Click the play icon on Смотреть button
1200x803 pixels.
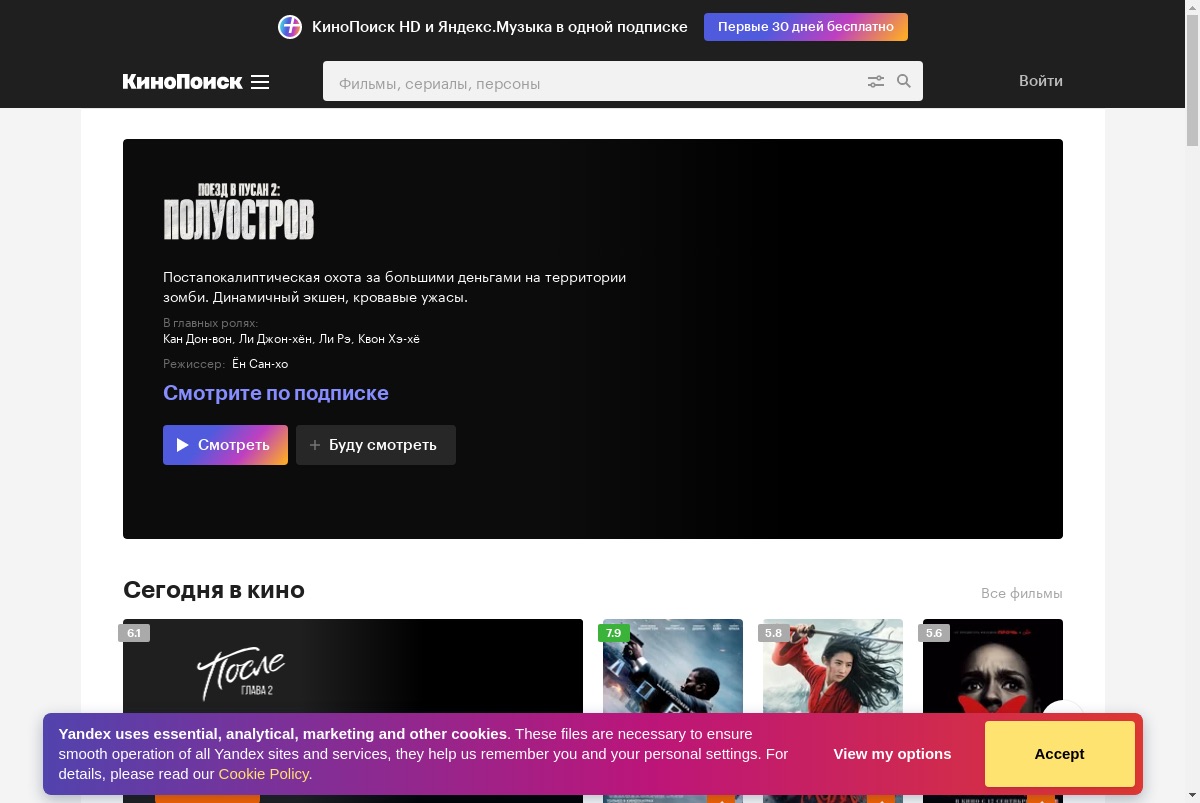point(183,445)
